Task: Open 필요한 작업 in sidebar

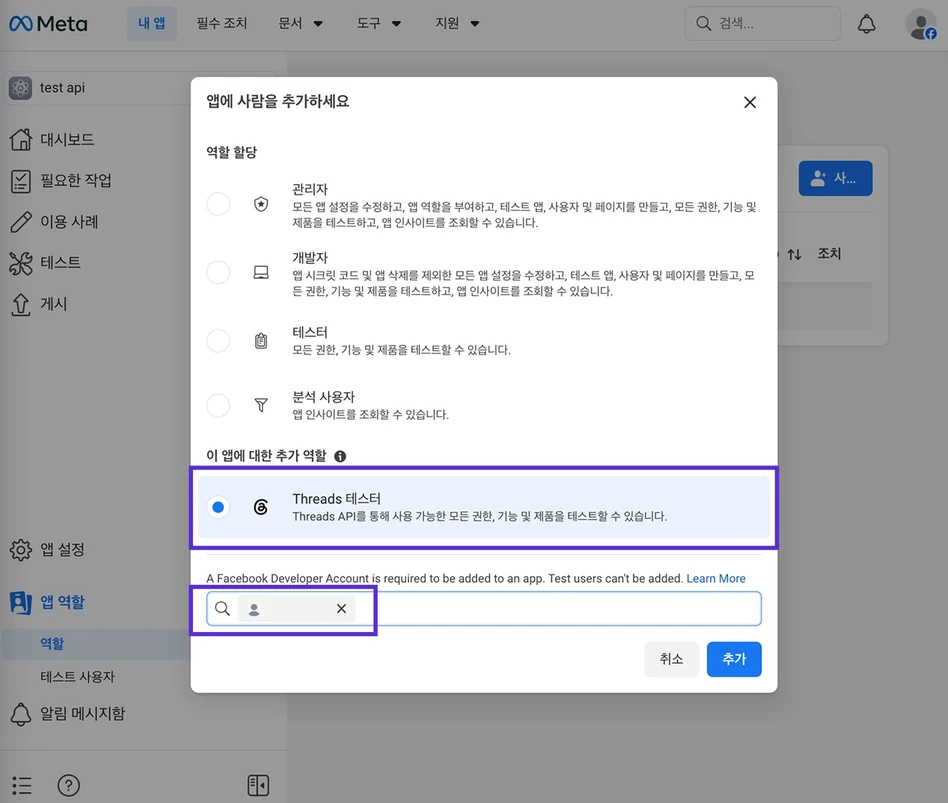Action: 76,180
